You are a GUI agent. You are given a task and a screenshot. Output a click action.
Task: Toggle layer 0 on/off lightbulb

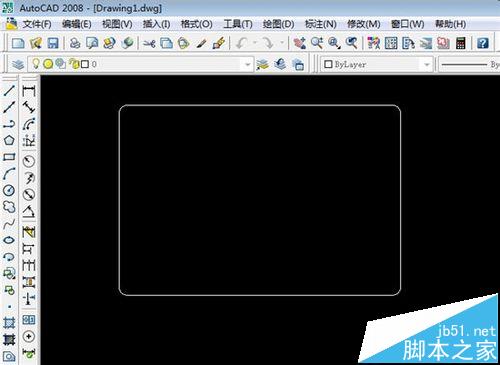(36, 64)
